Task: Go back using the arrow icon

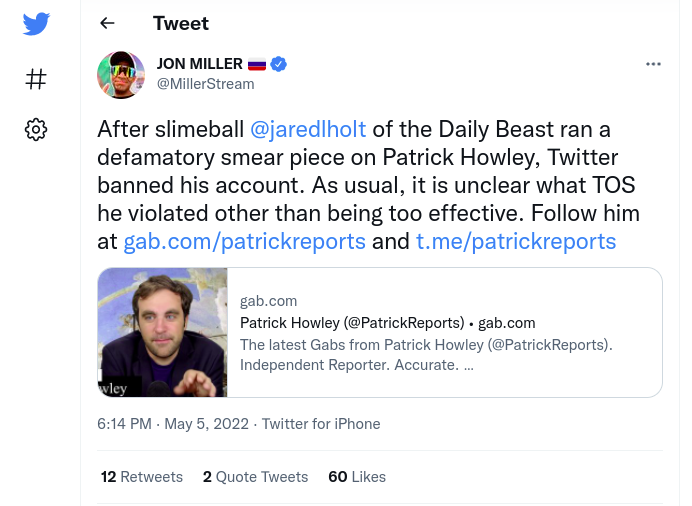Action: 107,23
